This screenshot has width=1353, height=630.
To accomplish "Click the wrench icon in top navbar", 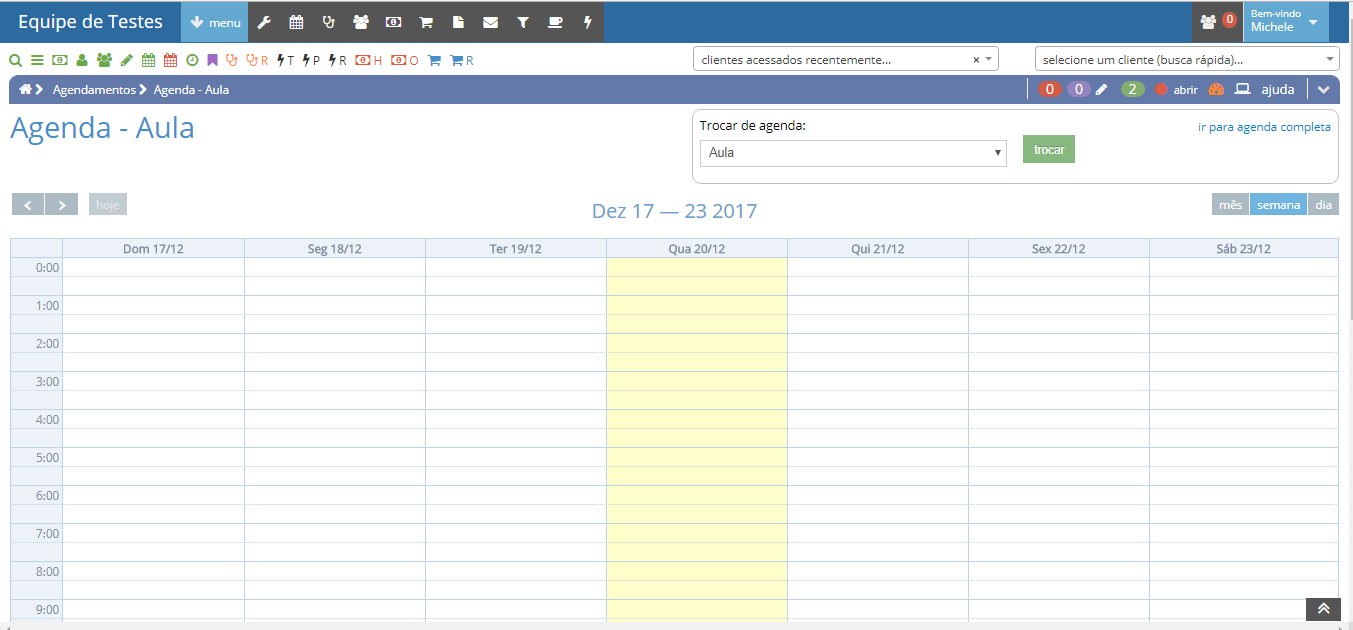I will (264, 22).
